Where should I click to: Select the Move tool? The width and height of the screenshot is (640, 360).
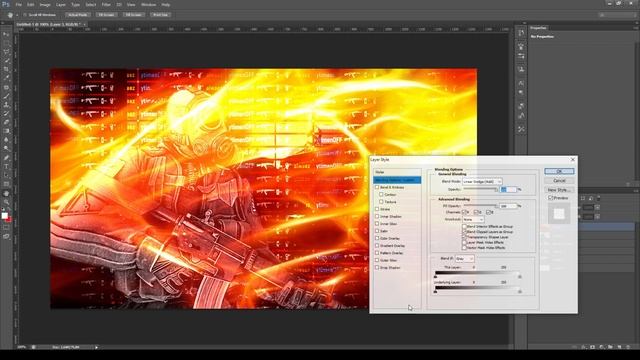(6, 35)
